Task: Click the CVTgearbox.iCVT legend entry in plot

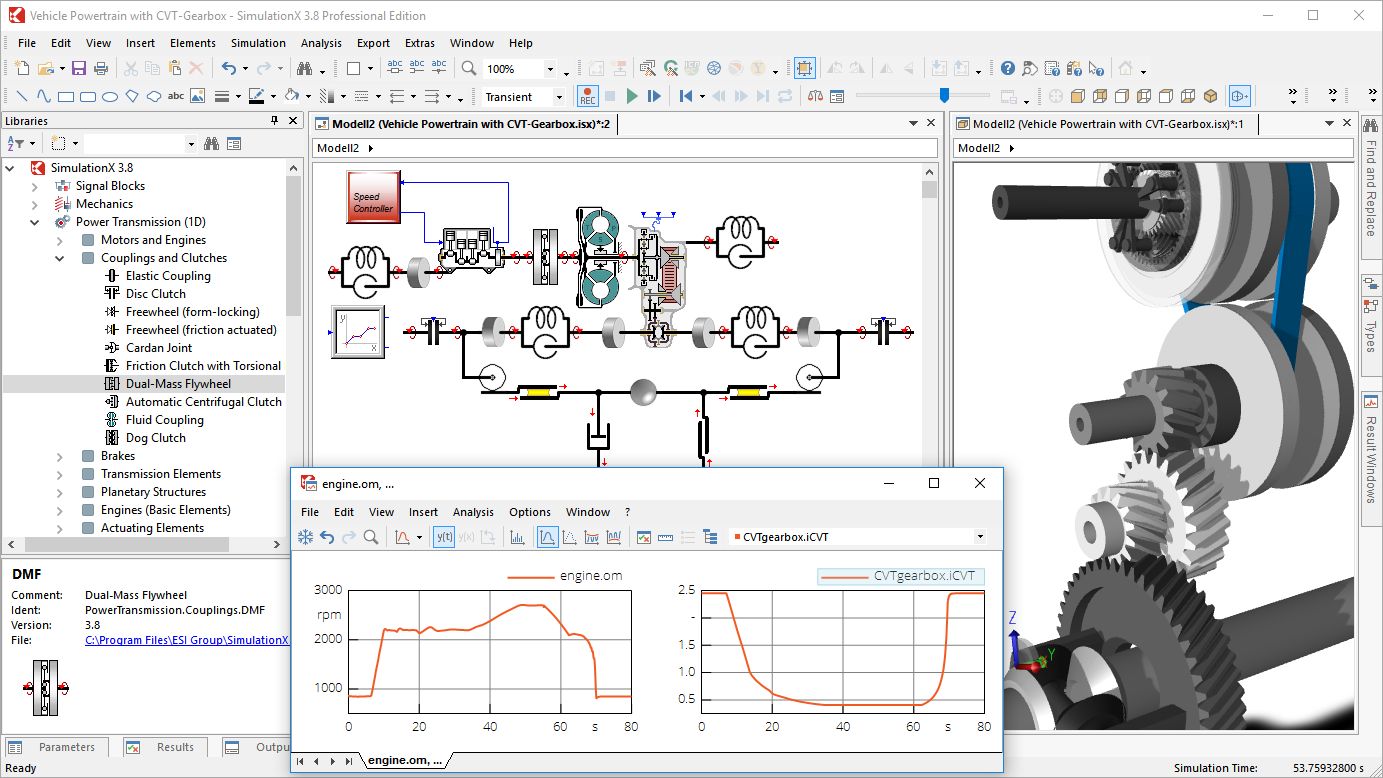Action: click(900, 576)
